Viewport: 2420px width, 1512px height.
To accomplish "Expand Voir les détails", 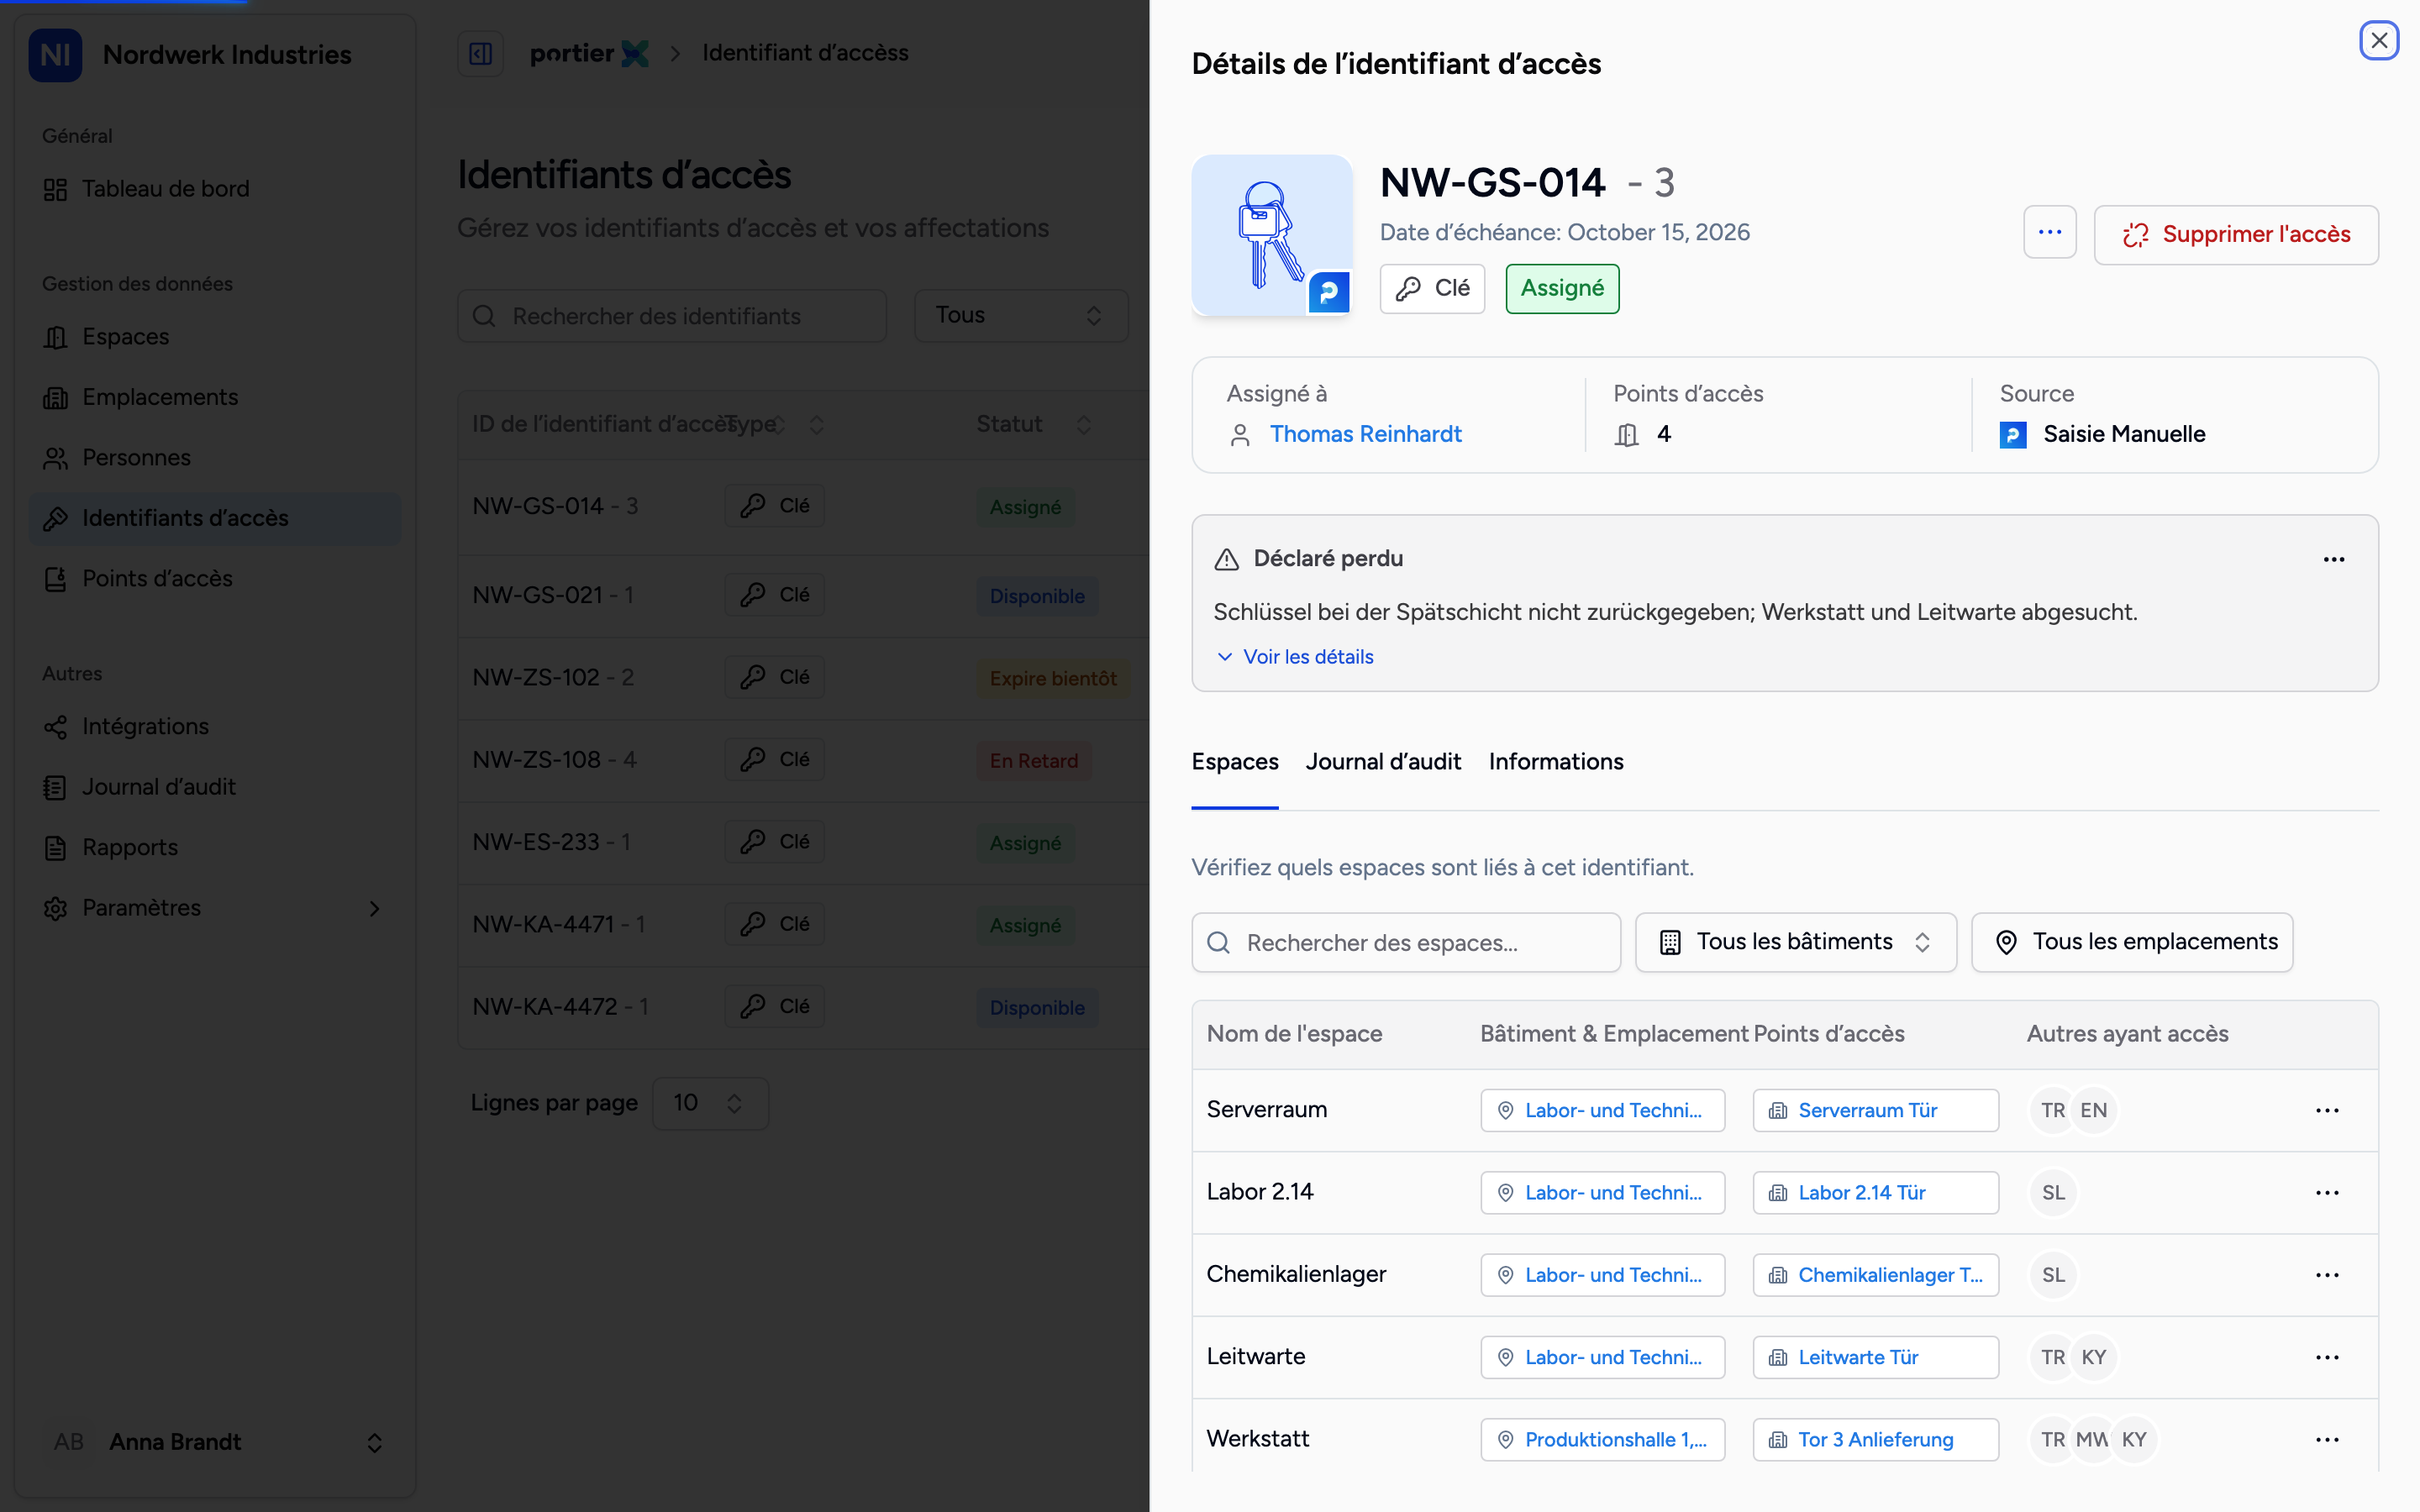I will (x=1295, y=657).
